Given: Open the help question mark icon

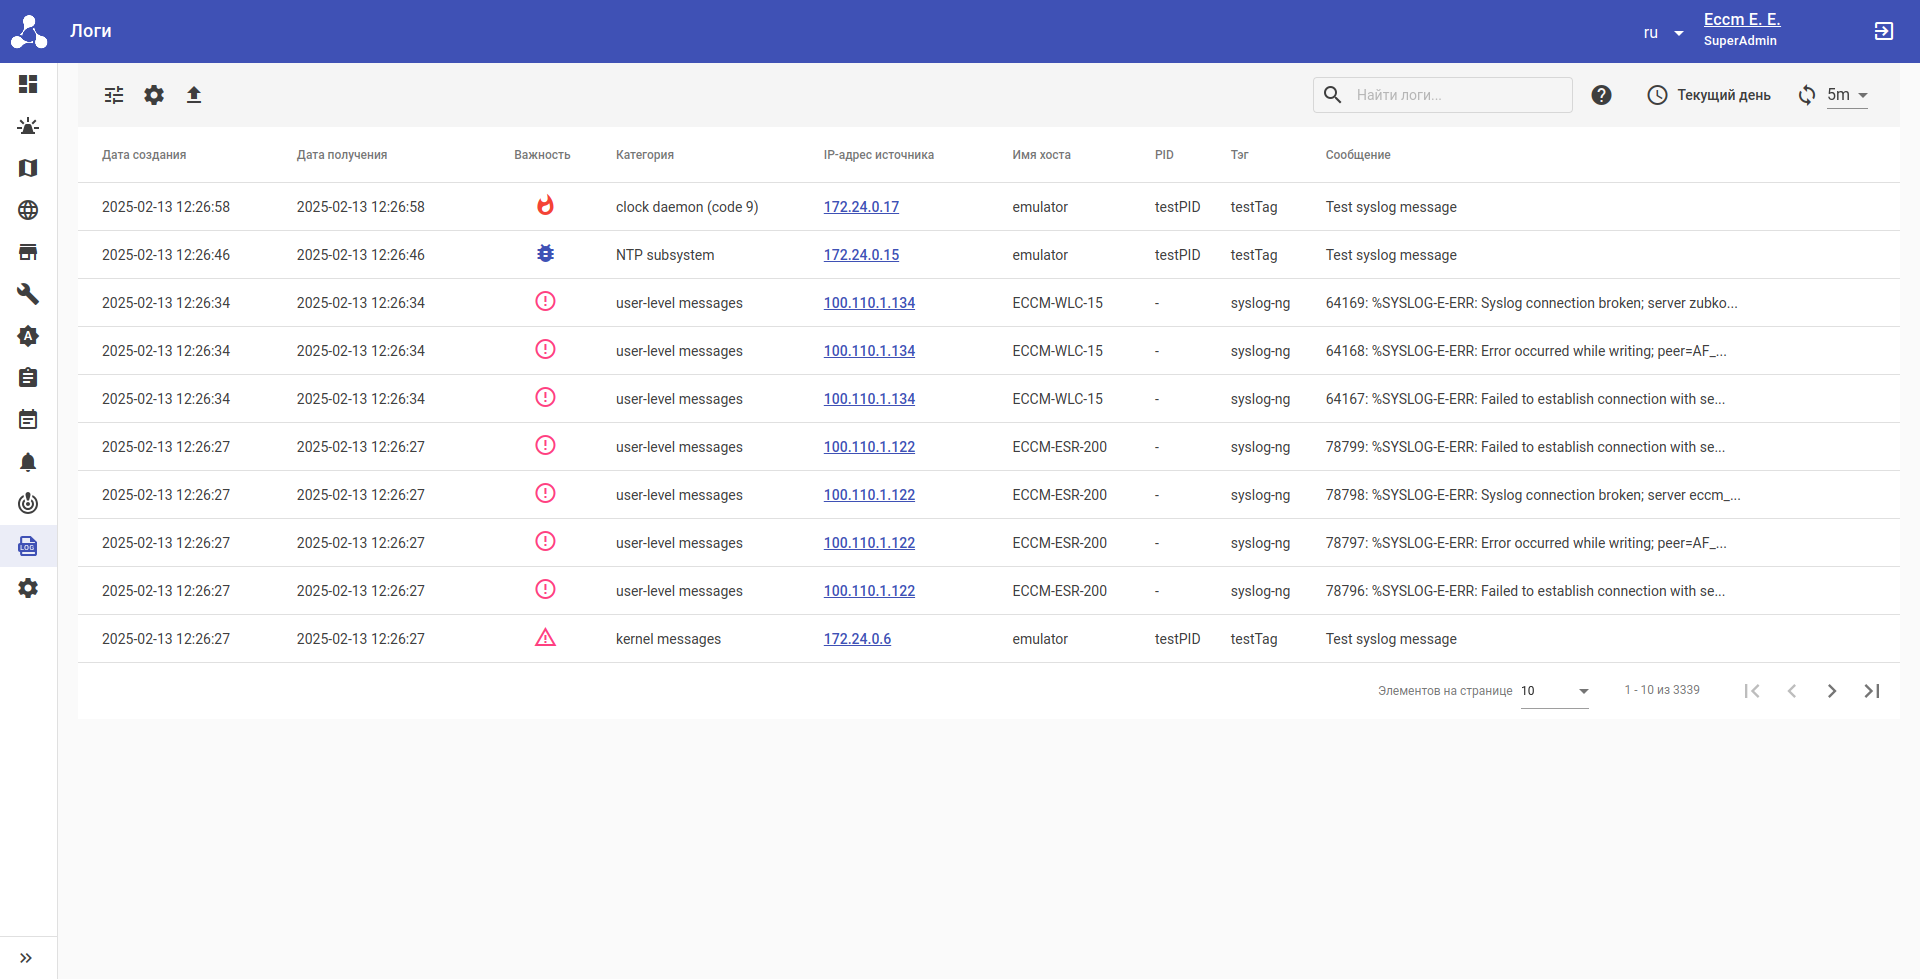Looking at the screenshot, I should click(1601, 95).
